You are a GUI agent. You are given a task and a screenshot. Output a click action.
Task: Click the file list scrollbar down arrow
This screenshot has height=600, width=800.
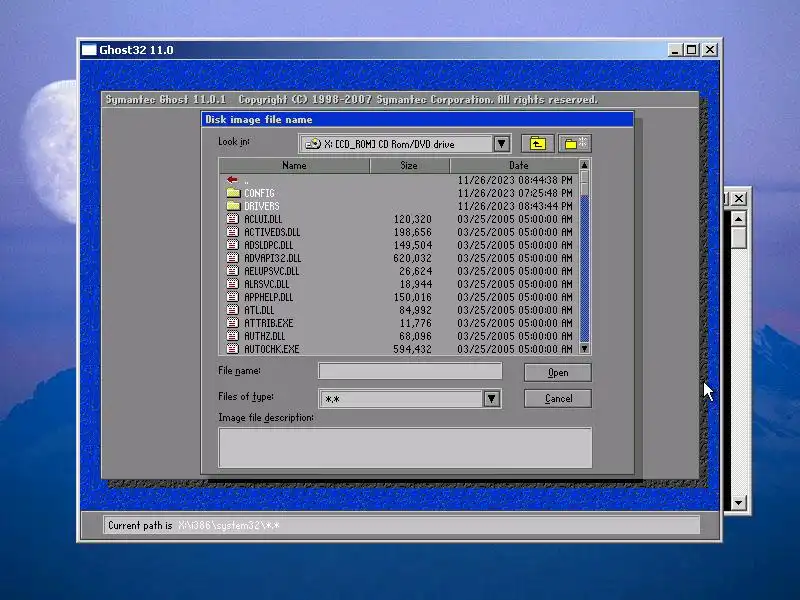pyautogui.click(x=585, y=348)
